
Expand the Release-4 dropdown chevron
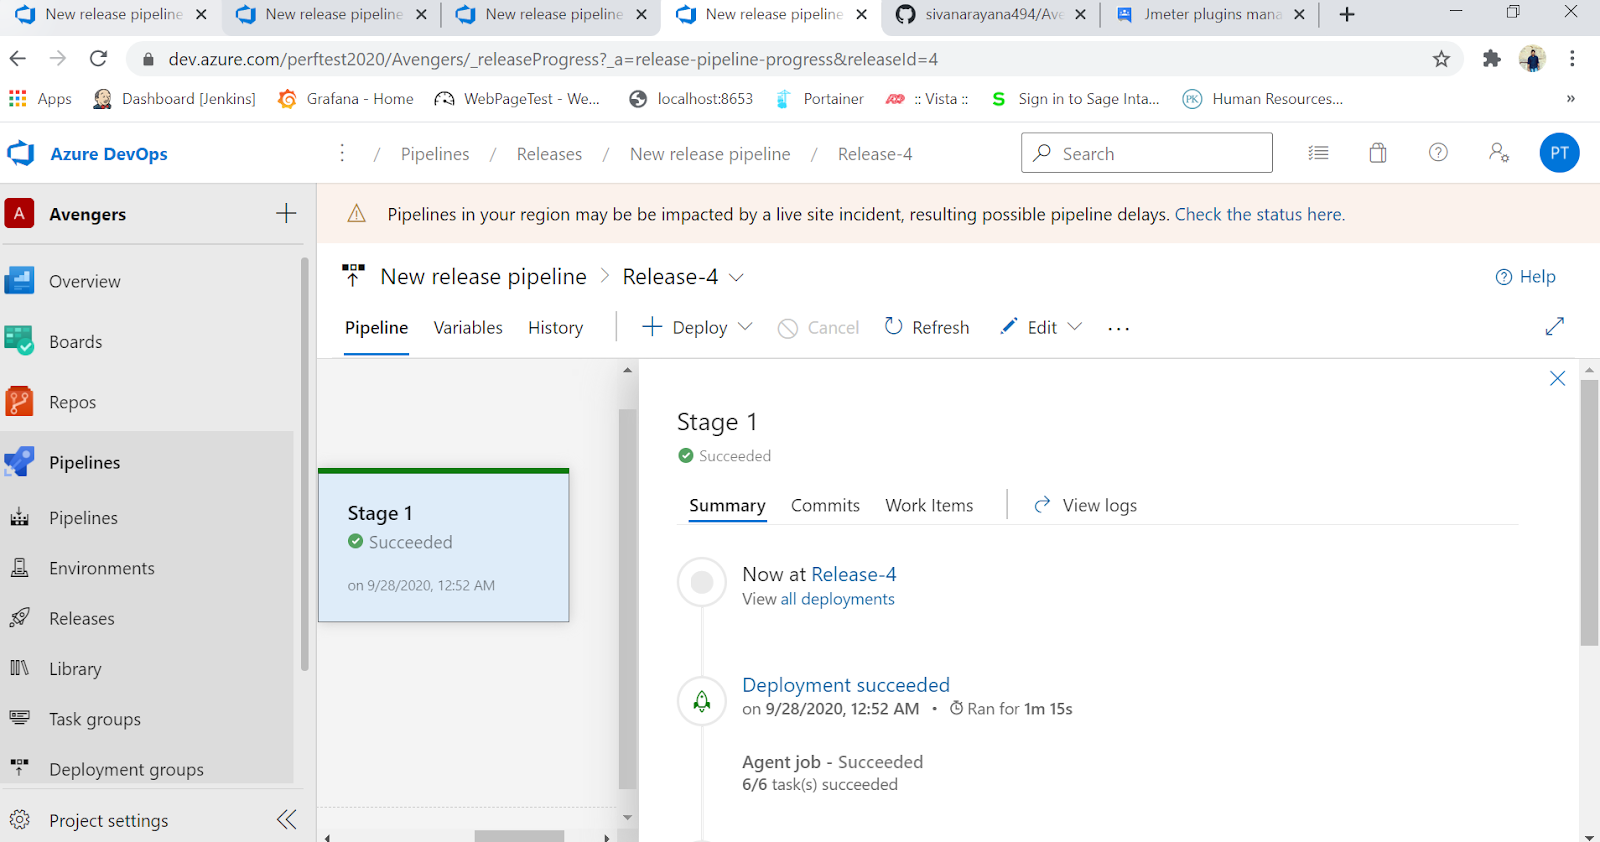point(737,277)
